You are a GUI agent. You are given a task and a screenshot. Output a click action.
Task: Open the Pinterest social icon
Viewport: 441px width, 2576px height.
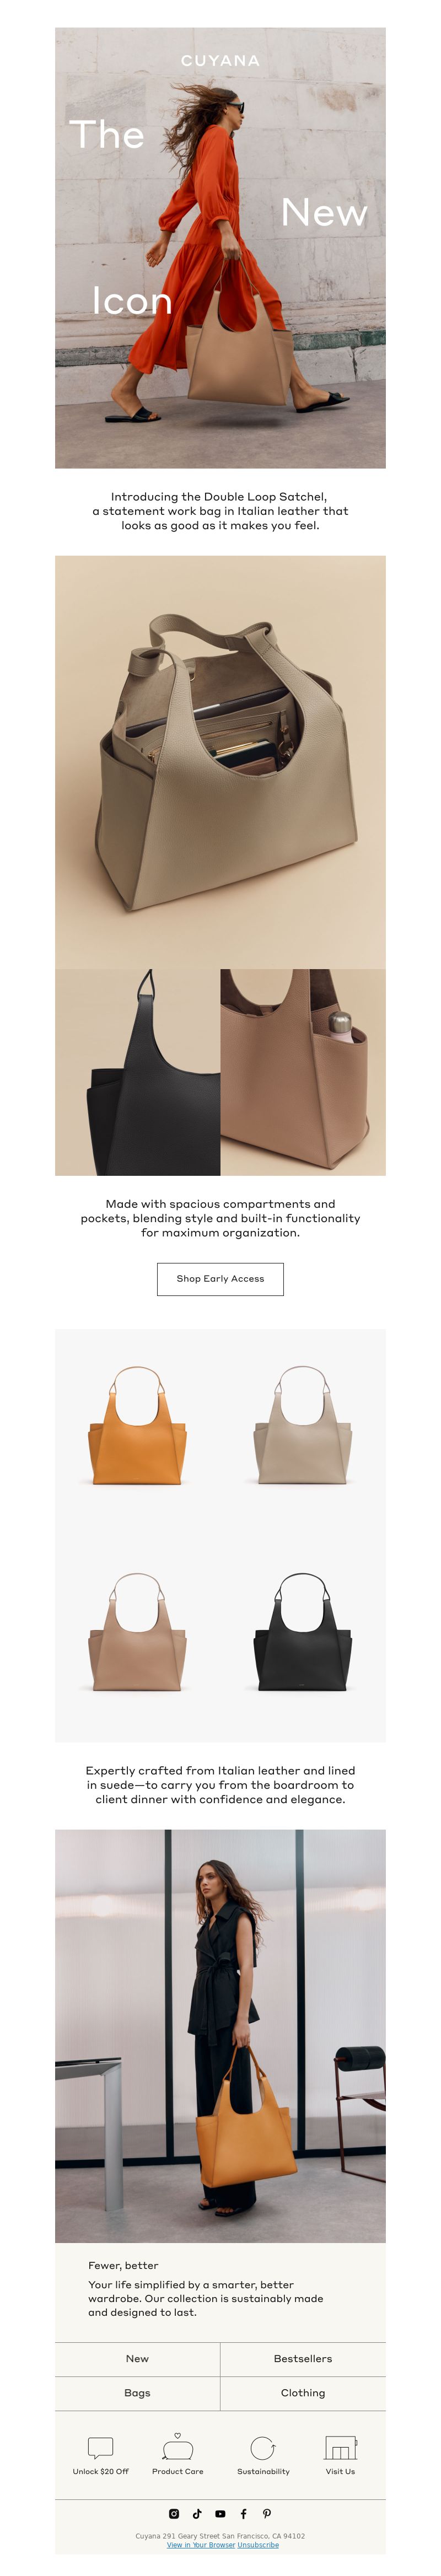(267, 2513)
